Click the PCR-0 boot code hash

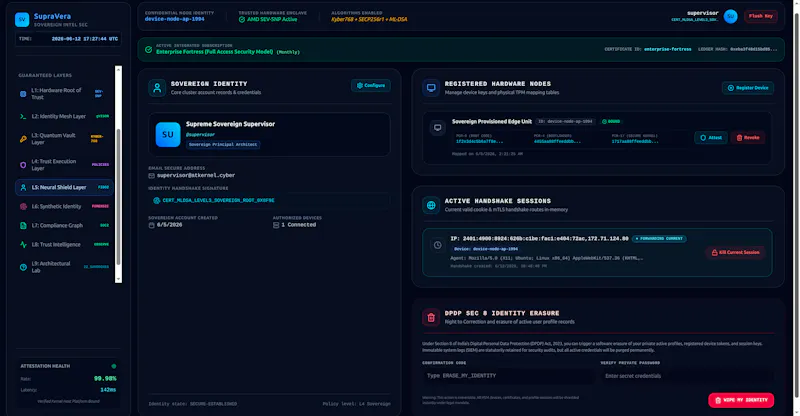pyautogui.click(x=479, y=141)
